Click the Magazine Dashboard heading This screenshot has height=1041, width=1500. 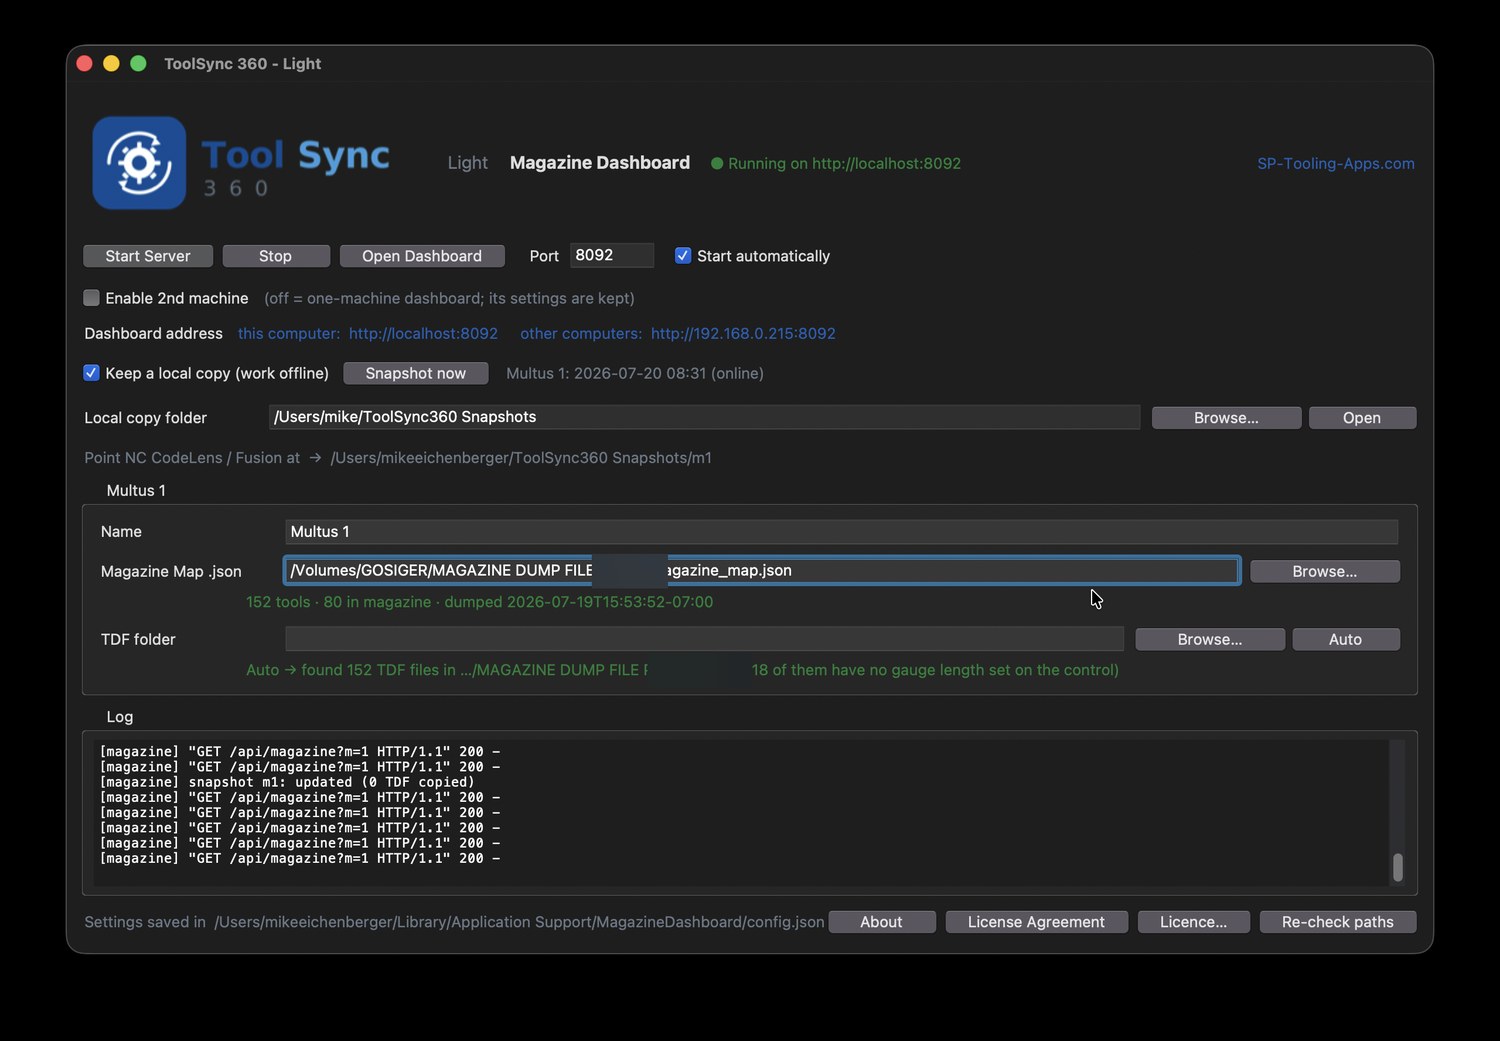(600, 163)
